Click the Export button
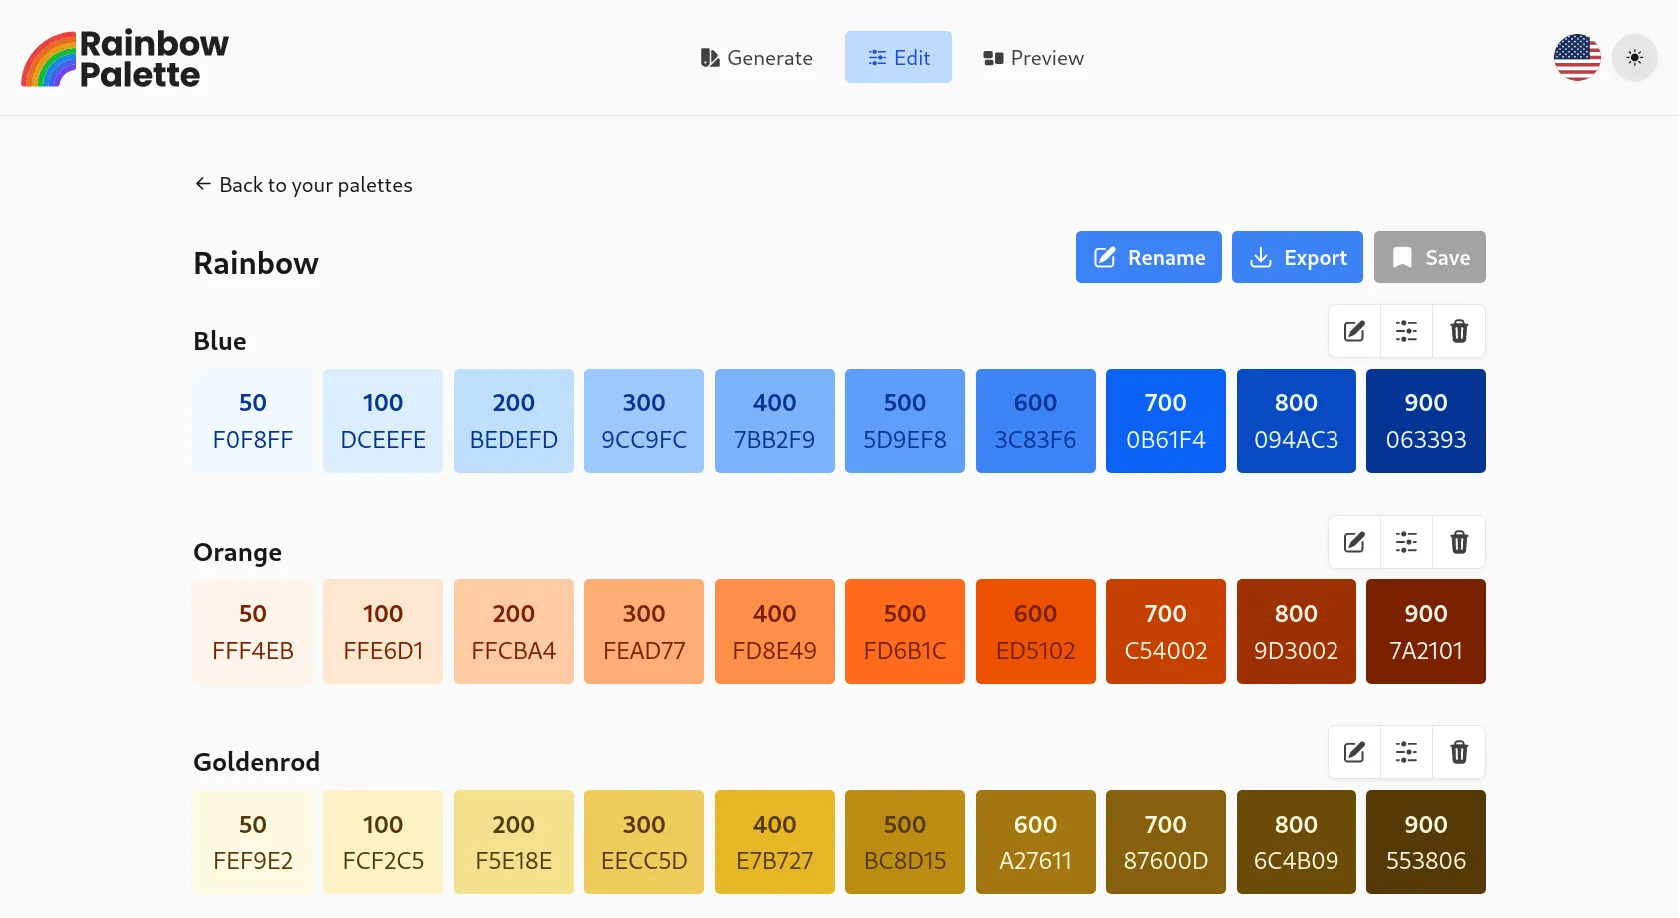The height and width of the screenshot is (918, 1680). pos(1297,257)
